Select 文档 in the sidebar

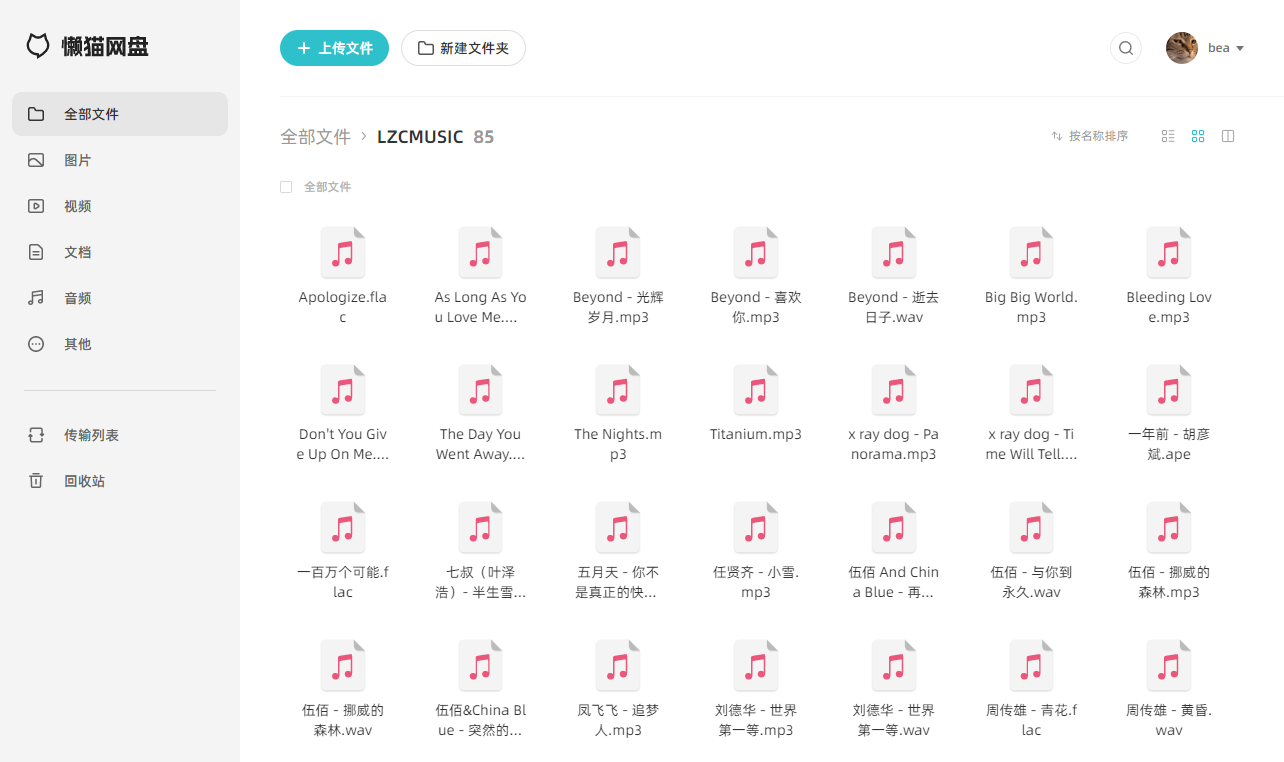(x=120, y=252)
